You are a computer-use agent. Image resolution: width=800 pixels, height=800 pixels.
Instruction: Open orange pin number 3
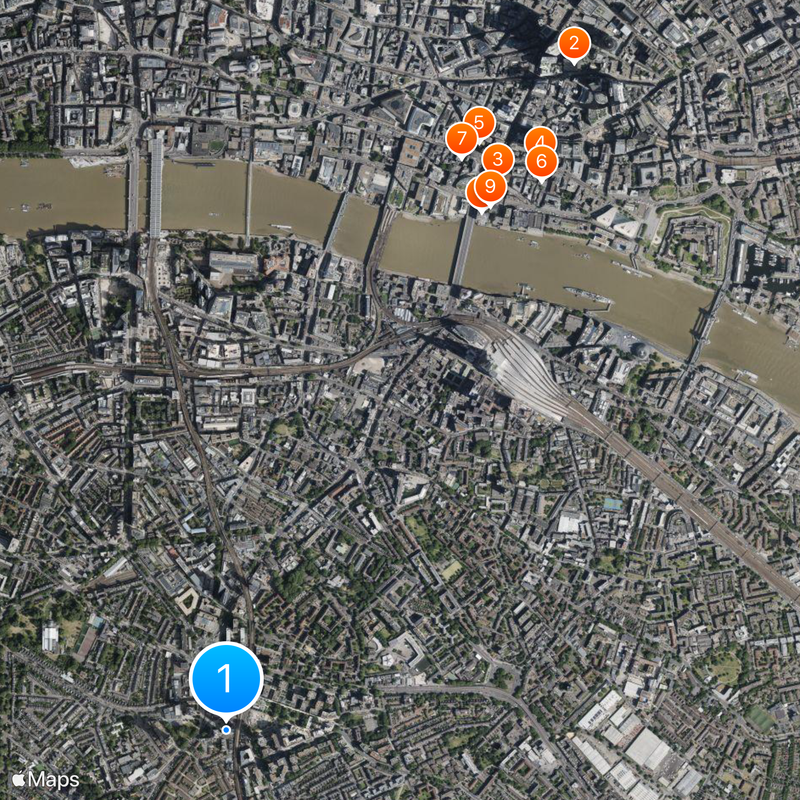[x=498, y=159]
